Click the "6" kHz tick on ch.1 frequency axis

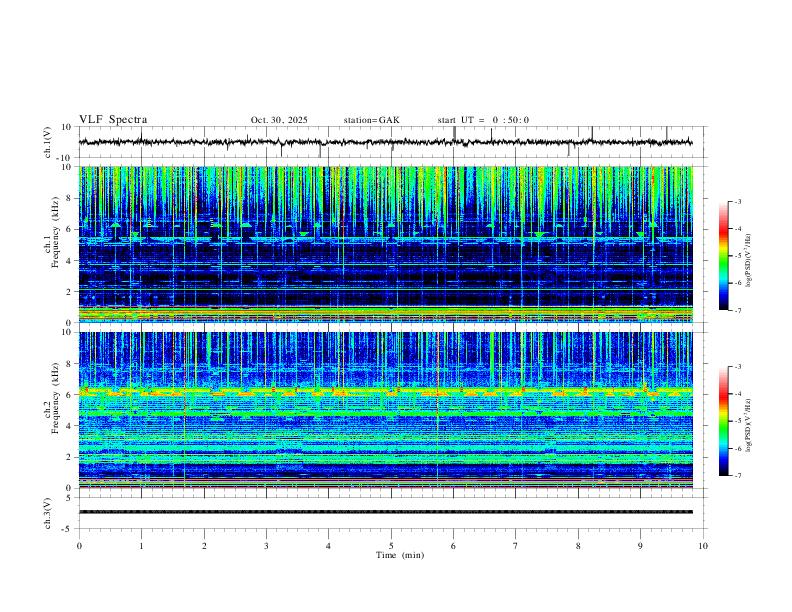coord(70,229)
